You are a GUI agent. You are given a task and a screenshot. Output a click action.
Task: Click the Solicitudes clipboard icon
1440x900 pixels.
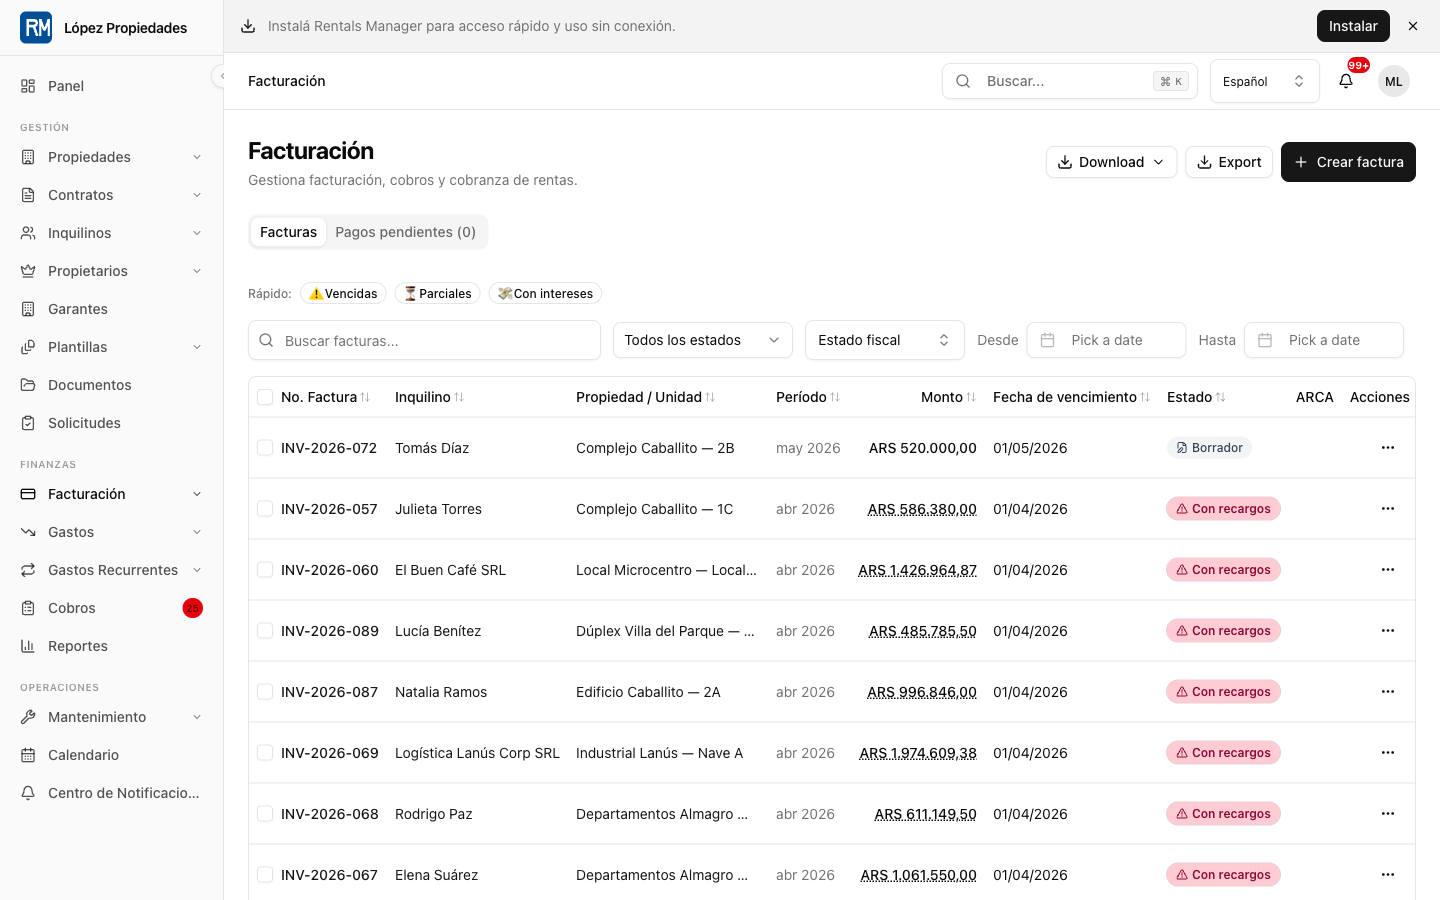point(28,423)
